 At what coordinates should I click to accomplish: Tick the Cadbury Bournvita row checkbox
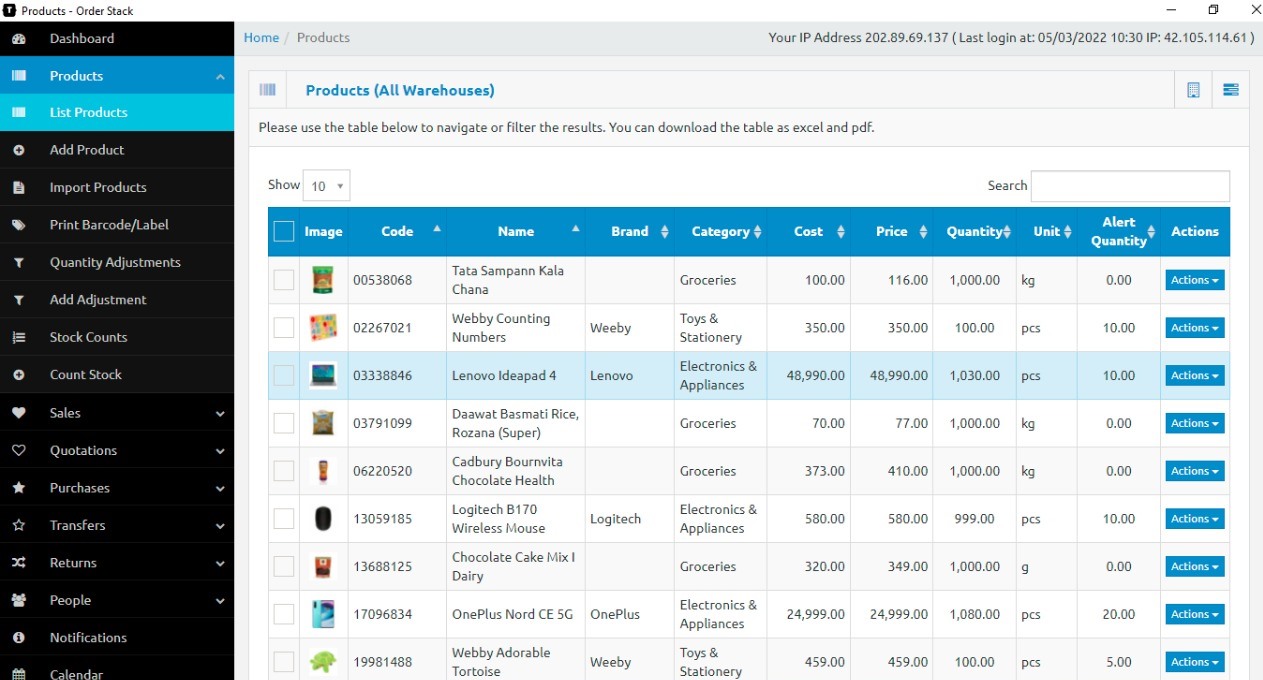(x=284, y=471)
